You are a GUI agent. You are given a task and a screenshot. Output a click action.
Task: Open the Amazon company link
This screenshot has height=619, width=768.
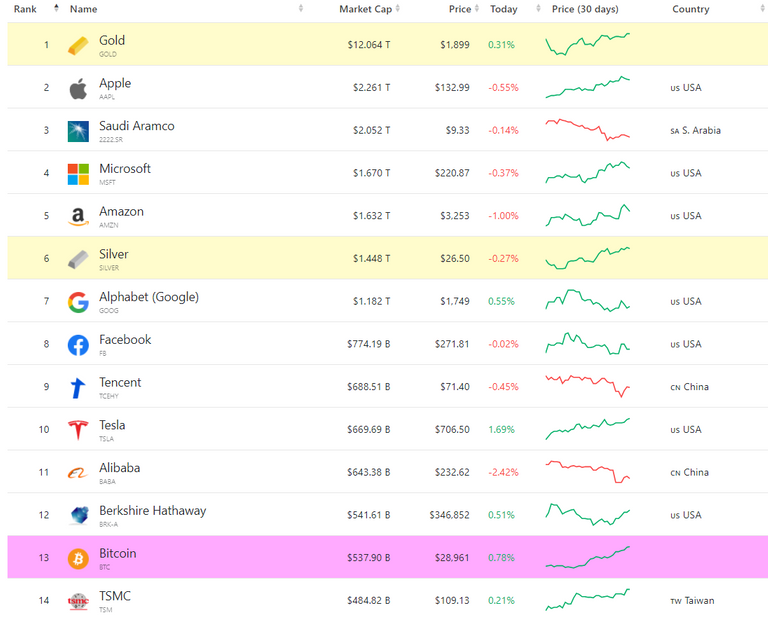(x=121, y=212)
